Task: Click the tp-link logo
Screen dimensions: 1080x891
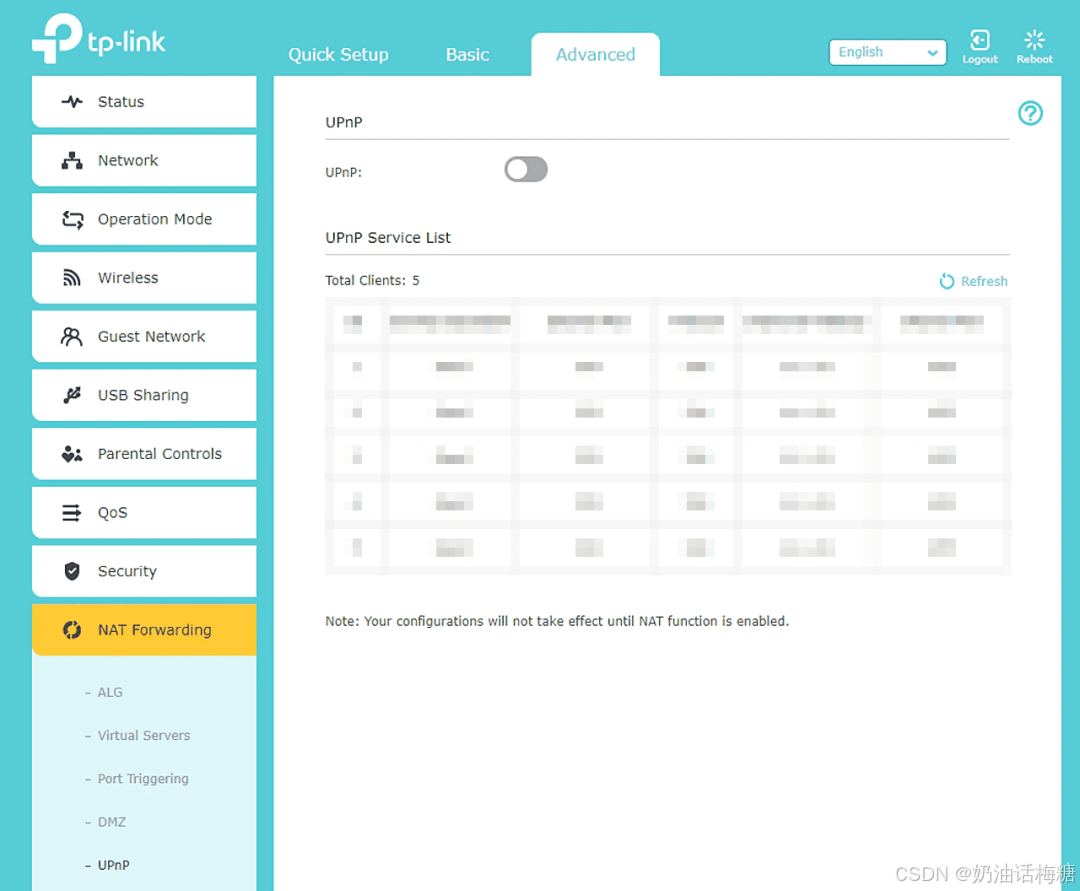Action: (x=98, y=39)
